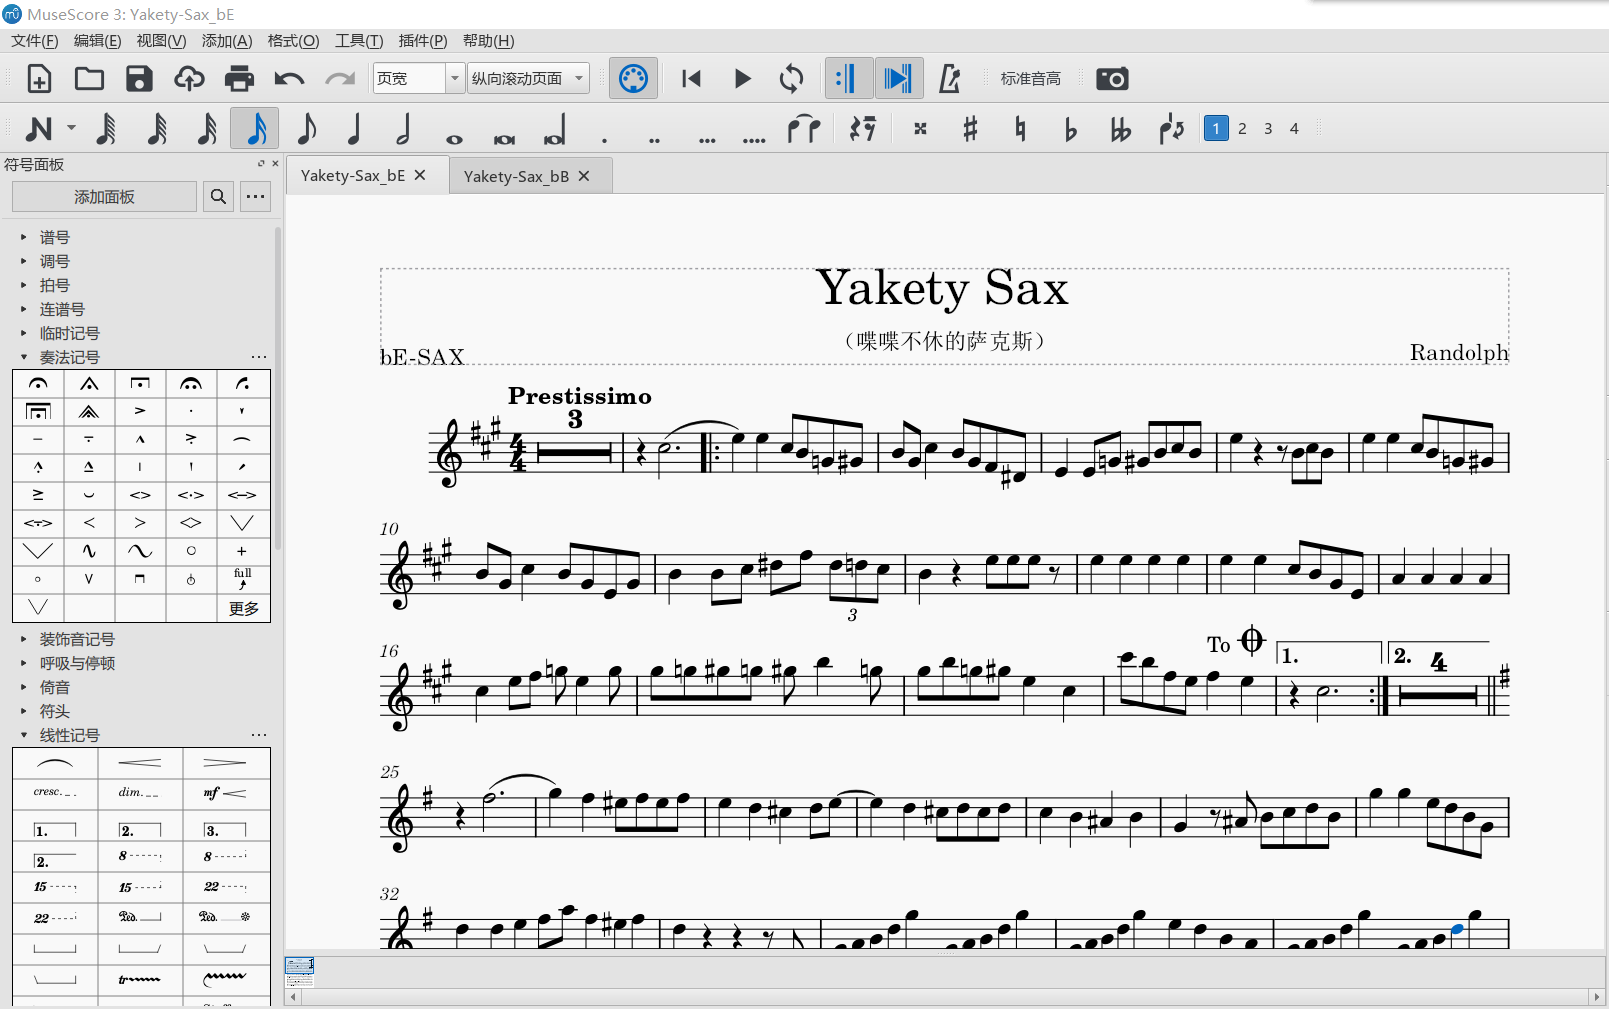This screenshot has height=1009, width=1609.
Task: Upload score online via cloud icon
Action: click(x=189, y=79)
